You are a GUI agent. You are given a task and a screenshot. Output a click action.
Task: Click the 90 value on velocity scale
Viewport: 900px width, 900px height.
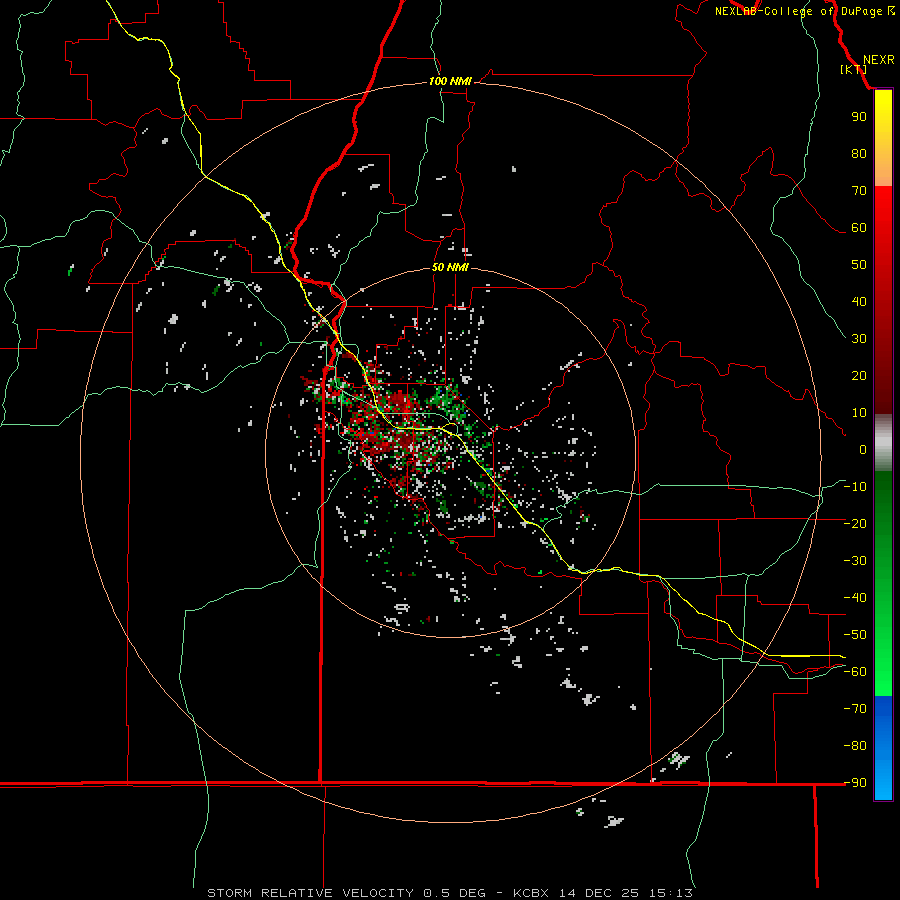(x=859, y=117)
